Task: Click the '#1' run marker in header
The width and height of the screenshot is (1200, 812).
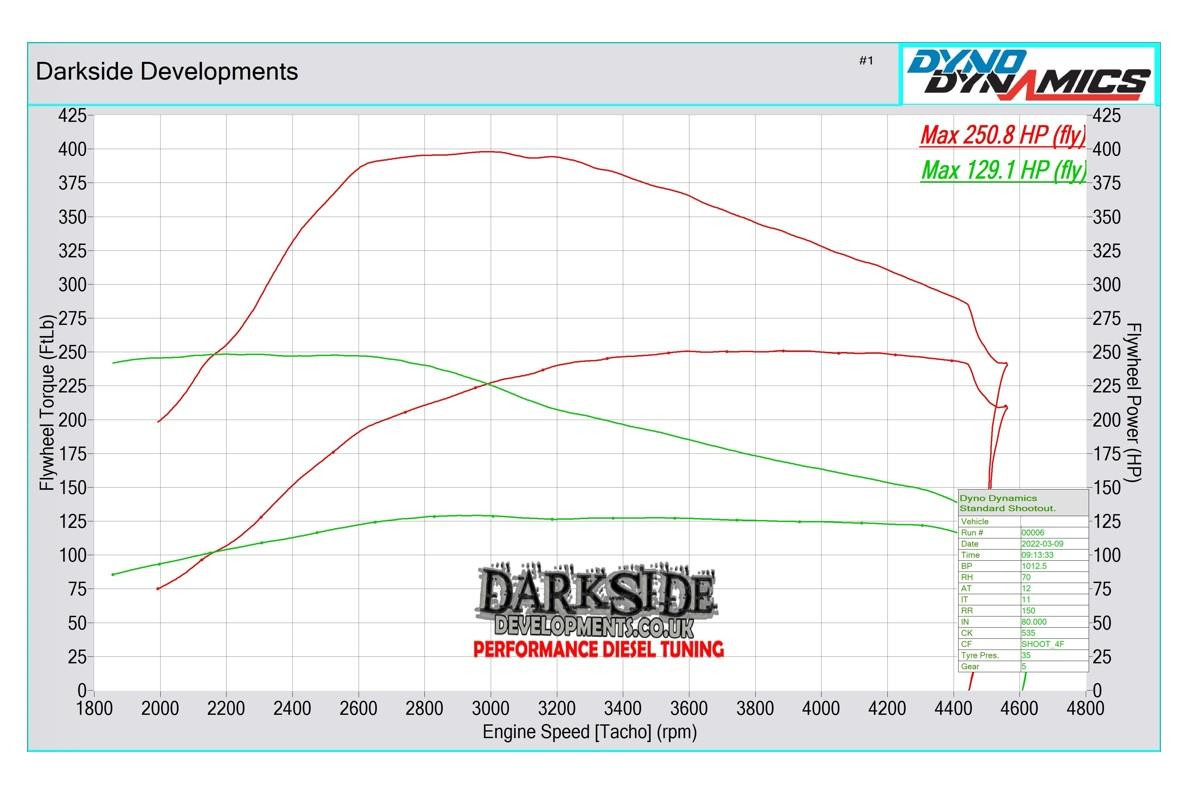Action: (x=866, y=61)
